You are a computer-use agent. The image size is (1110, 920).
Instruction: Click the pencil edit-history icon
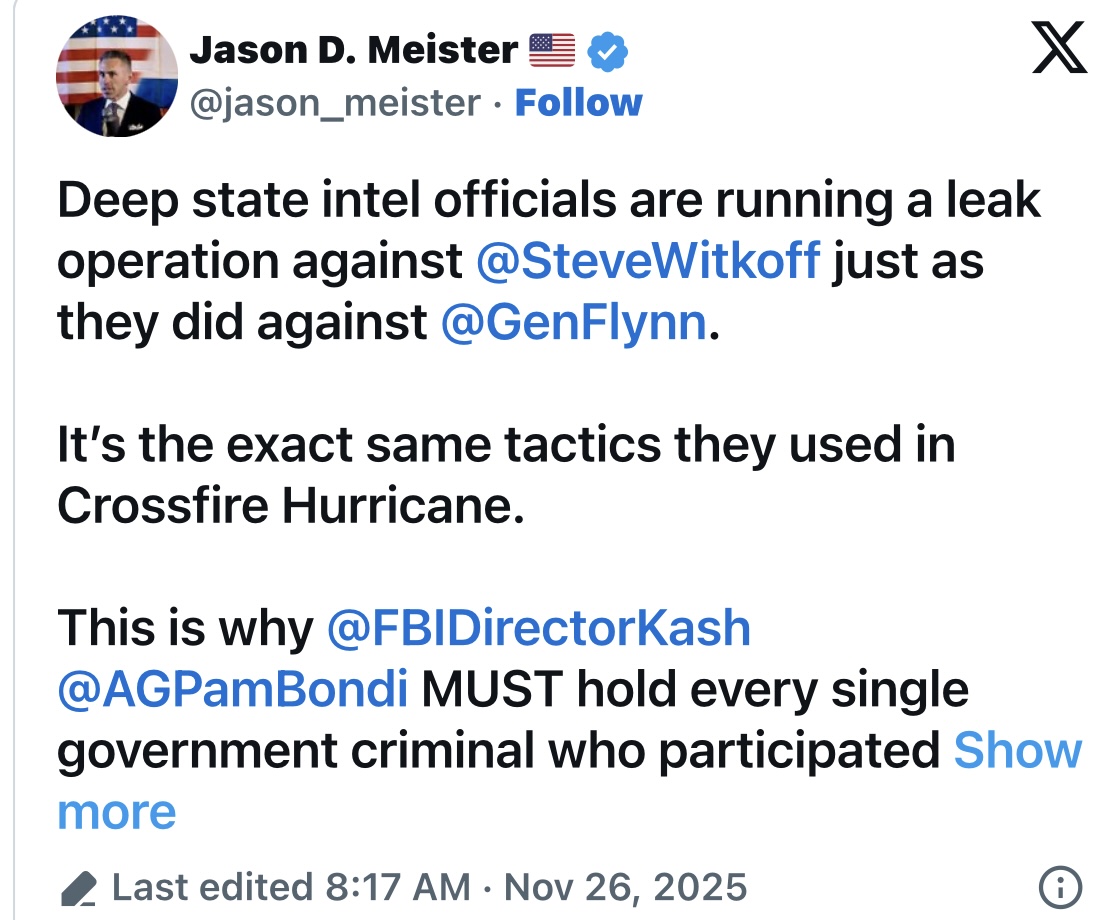click(x=78, y=888)
